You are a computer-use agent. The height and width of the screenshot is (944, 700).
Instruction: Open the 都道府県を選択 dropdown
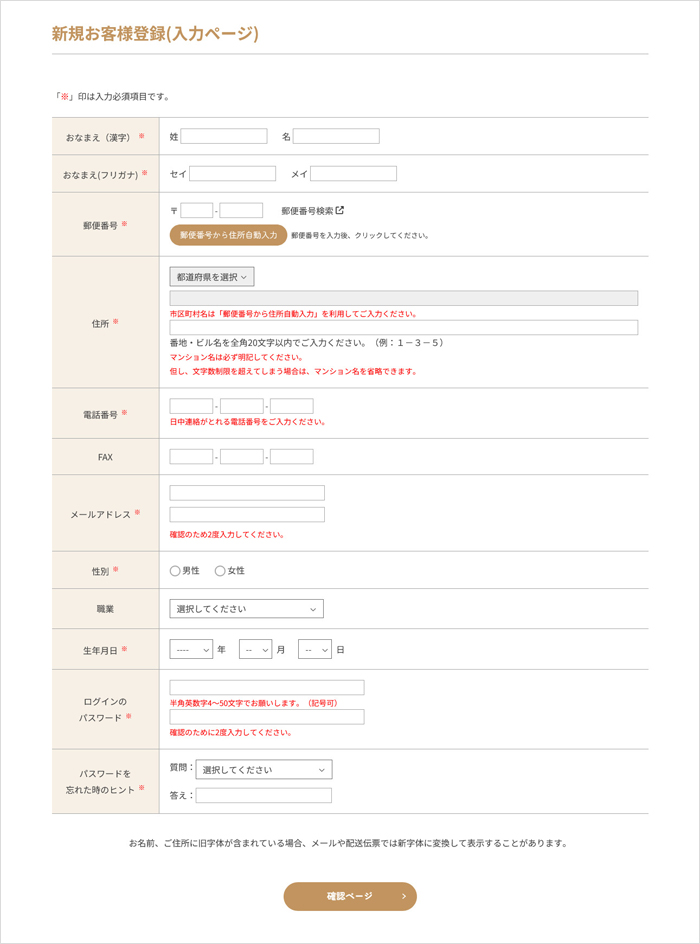click(212, 277)
